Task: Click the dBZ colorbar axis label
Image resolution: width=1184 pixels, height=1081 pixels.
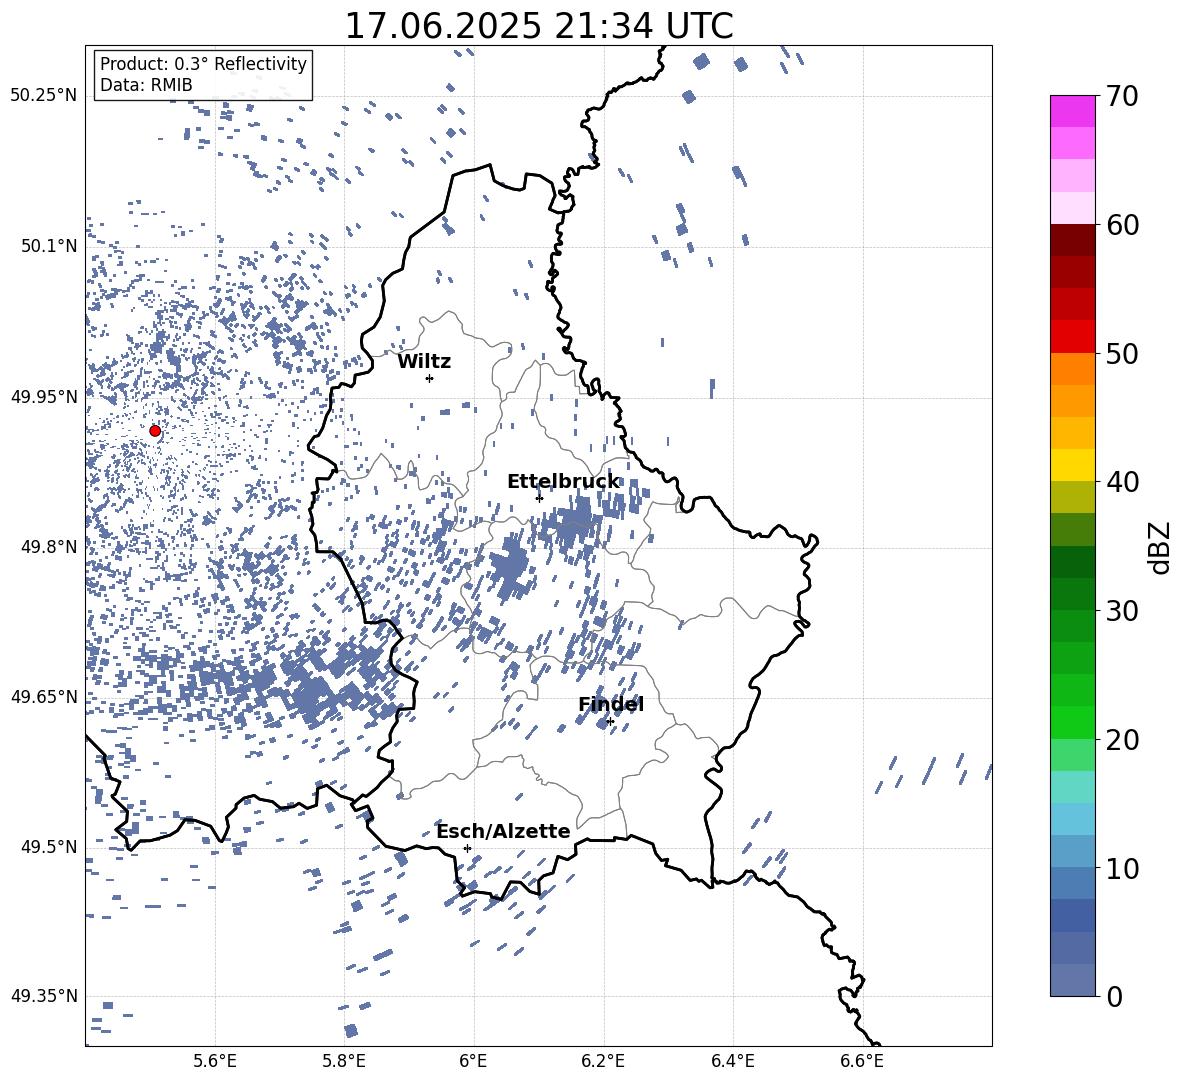Action: click(x=1158, y=547)
